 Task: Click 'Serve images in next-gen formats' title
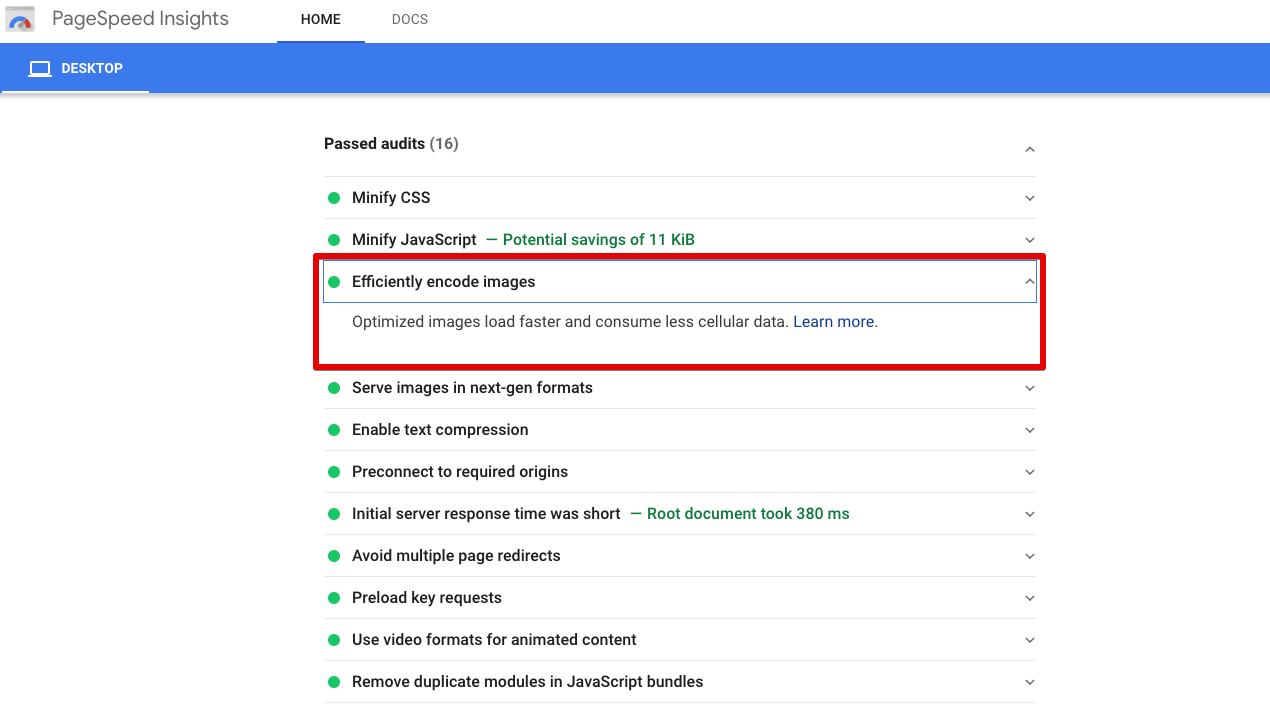point(472,388)
